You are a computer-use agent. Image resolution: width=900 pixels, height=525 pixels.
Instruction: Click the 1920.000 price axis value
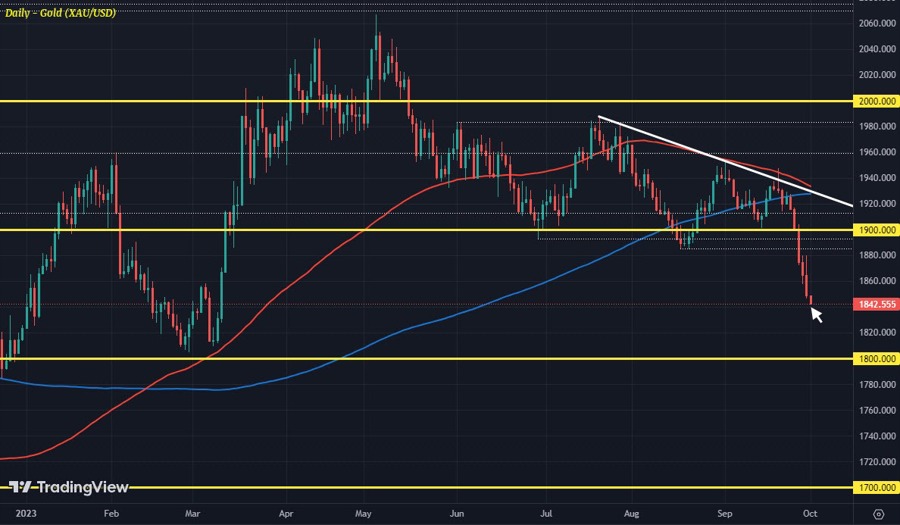[878, 204]
